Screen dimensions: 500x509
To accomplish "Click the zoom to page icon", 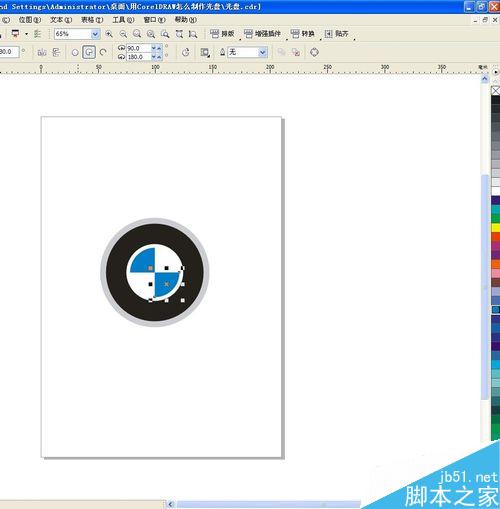I will (165, 34).
